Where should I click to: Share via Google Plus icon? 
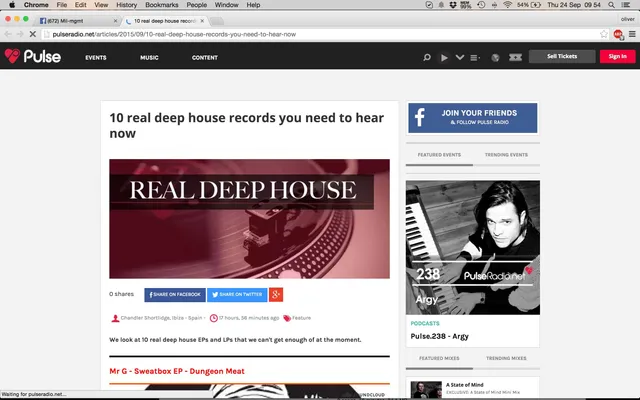click(x=276, y=295)
